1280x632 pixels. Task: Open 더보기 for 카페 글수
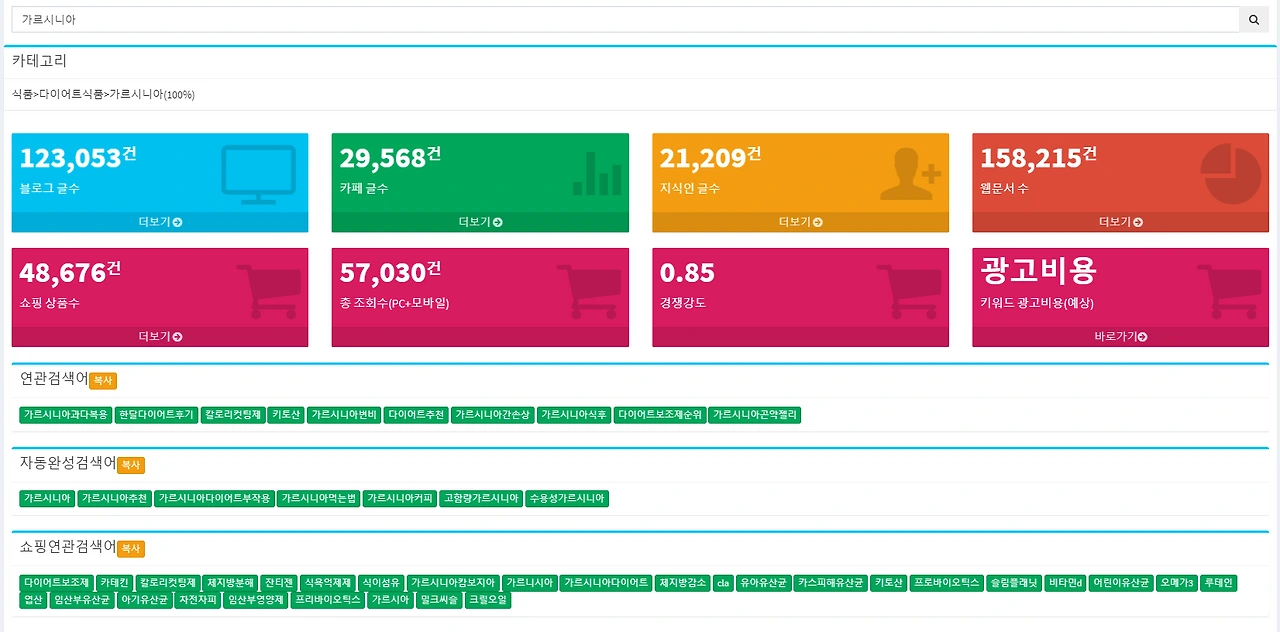(480, 222)
